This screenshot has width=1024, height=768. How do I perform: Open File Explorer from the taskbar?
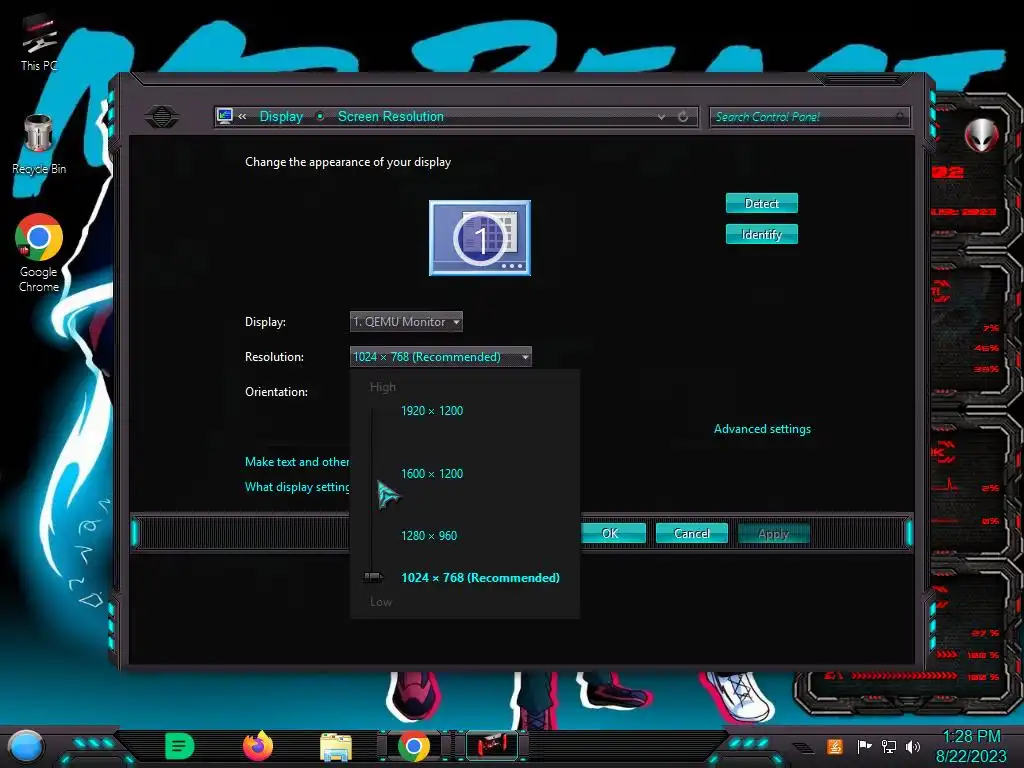pos(336,747)
